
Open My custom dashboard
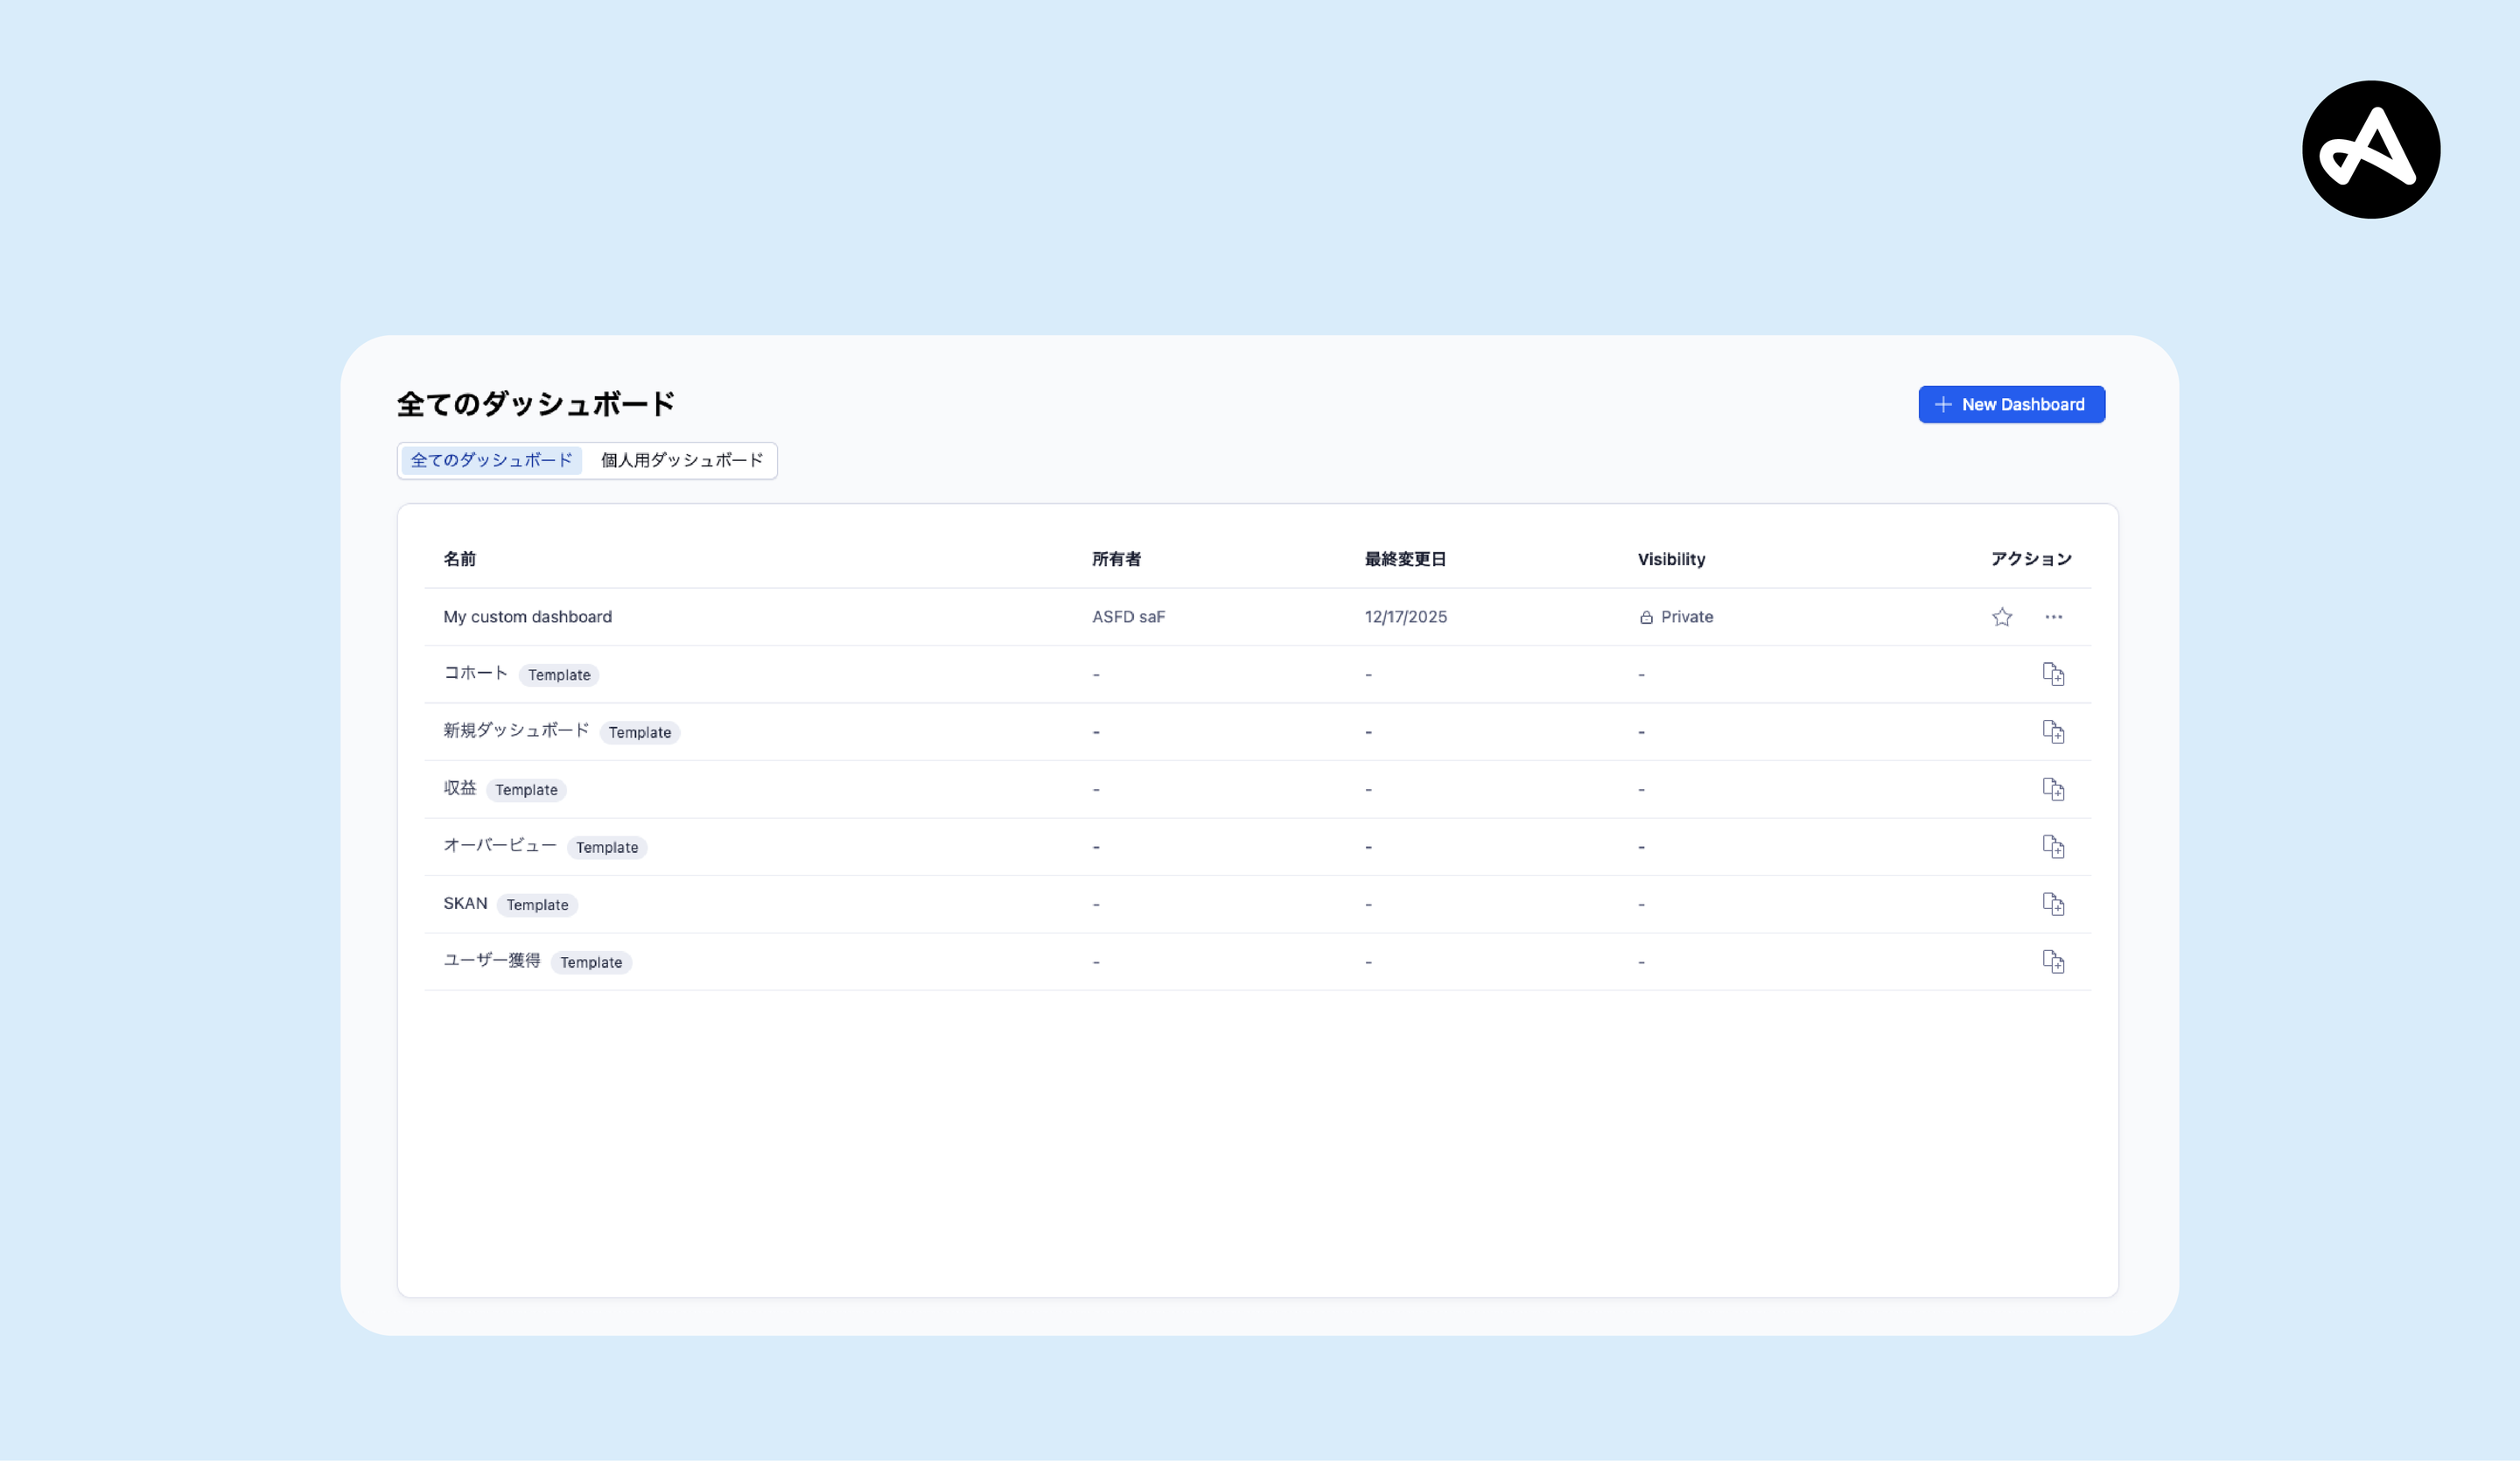pos(527,617)
